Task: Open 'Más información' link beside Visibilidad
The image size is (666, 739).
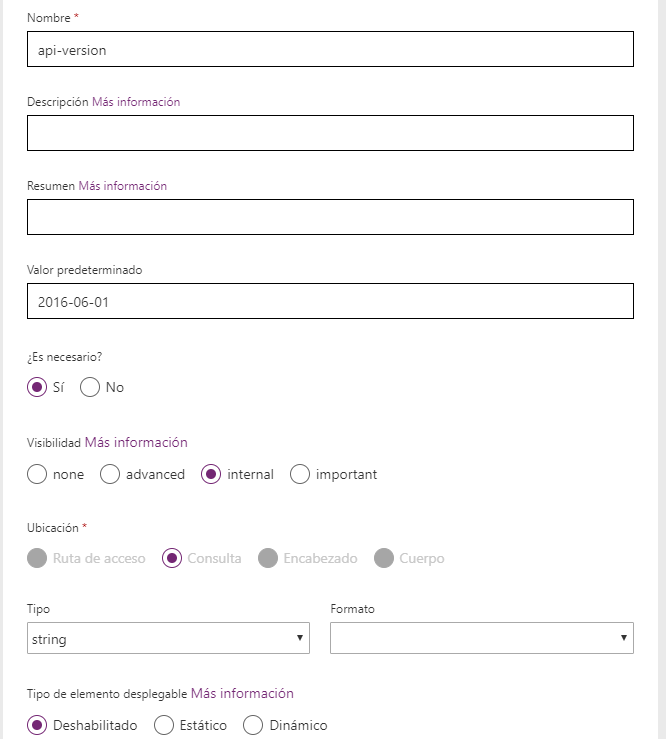Action: click(x=136, y=442)
